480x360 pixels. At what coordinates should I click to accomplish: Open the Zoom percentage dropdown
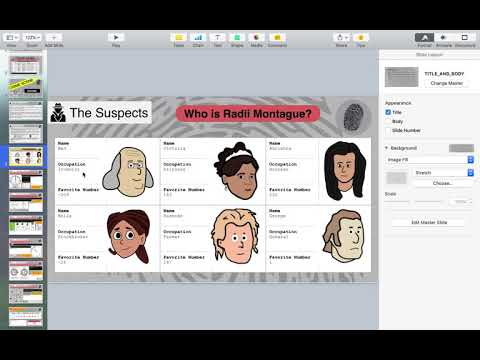point(32,38)
